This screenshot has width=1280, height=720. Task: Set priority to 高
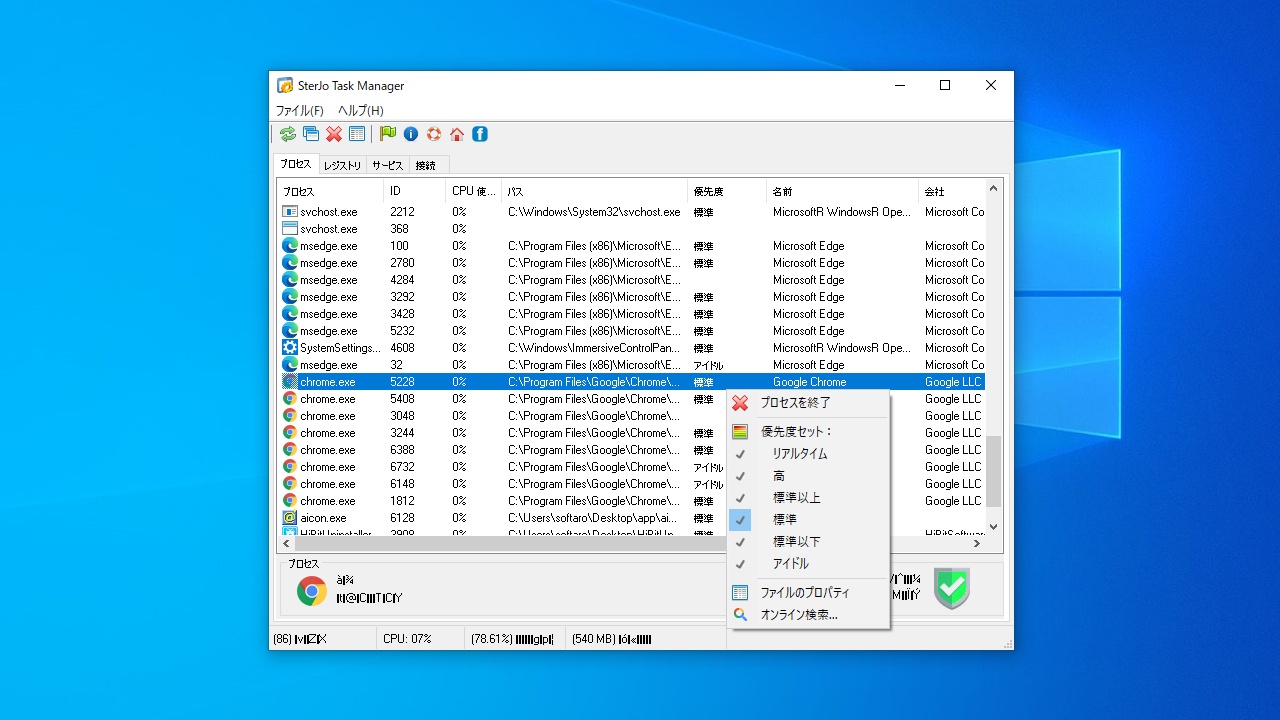(x=808, y=476)
